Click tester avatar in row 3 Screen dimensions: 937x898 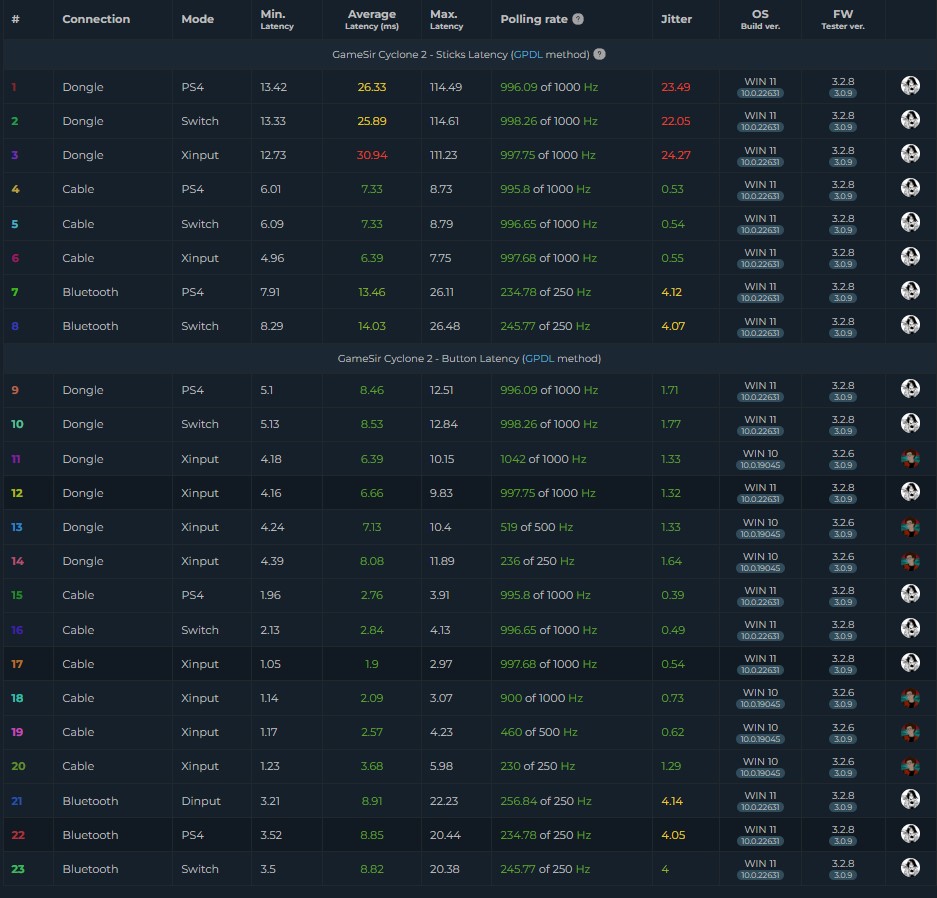[910, 154]
